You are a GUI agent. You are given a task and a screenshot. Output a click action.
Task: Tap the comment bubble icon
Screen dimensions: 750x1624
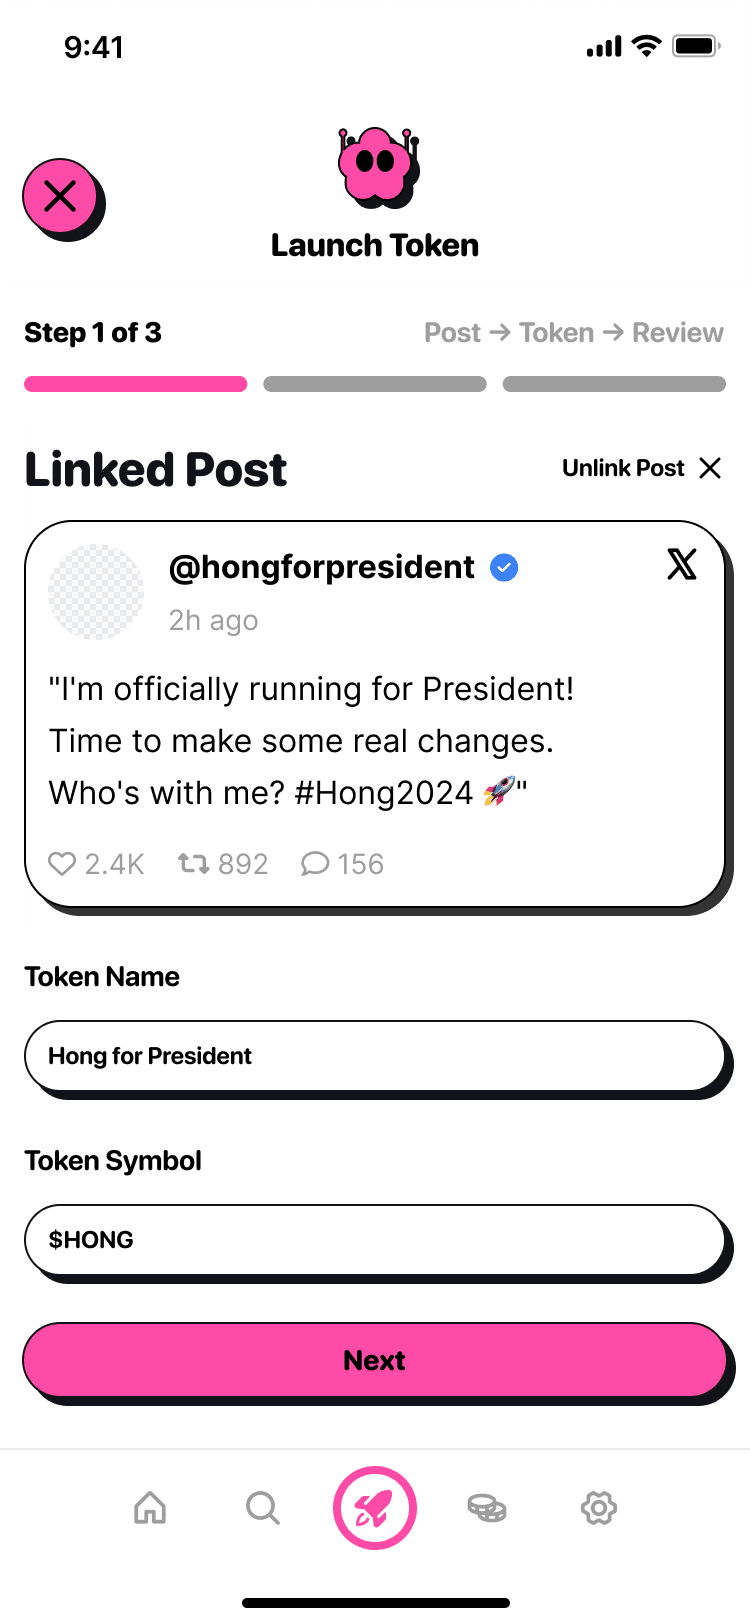[x=315, y=864]
